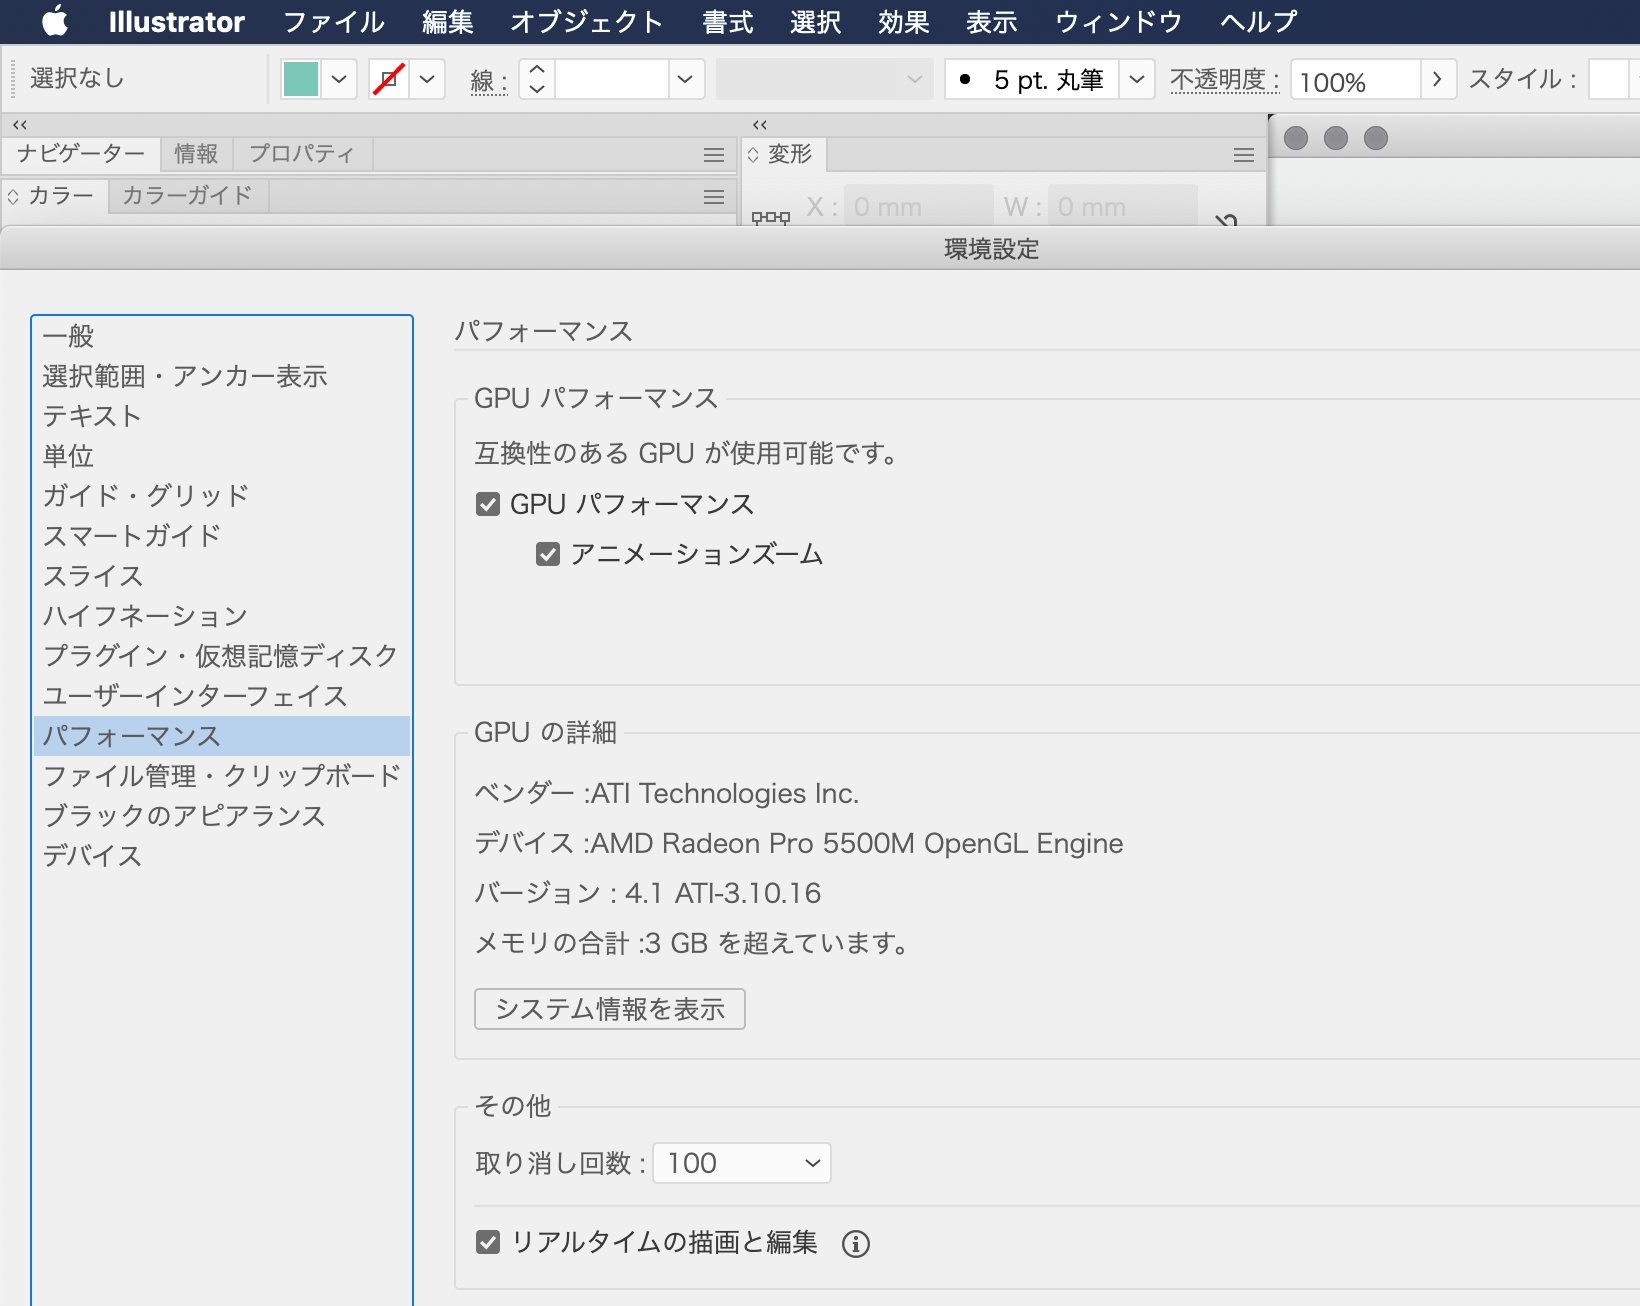Open the color panel options menu

(x=713, y=197)
